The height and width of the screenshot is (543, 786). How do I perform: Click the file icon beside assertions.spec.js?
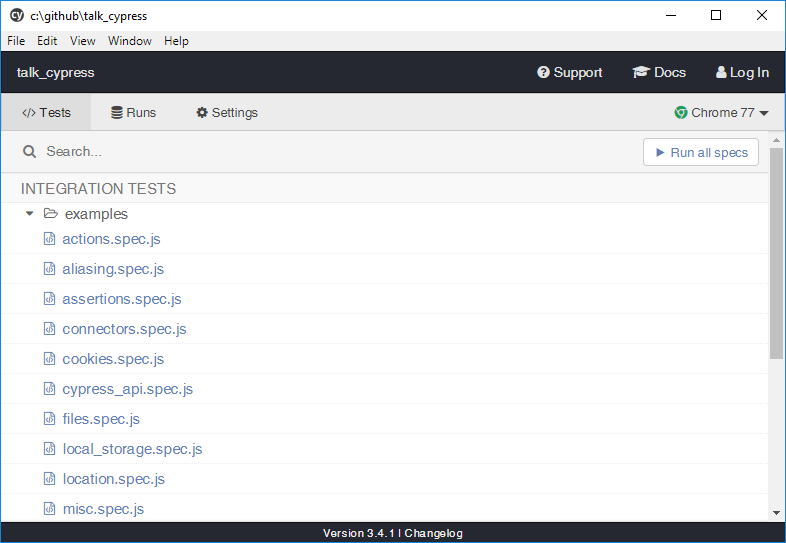pyautogui.click(x=49, y=299)
